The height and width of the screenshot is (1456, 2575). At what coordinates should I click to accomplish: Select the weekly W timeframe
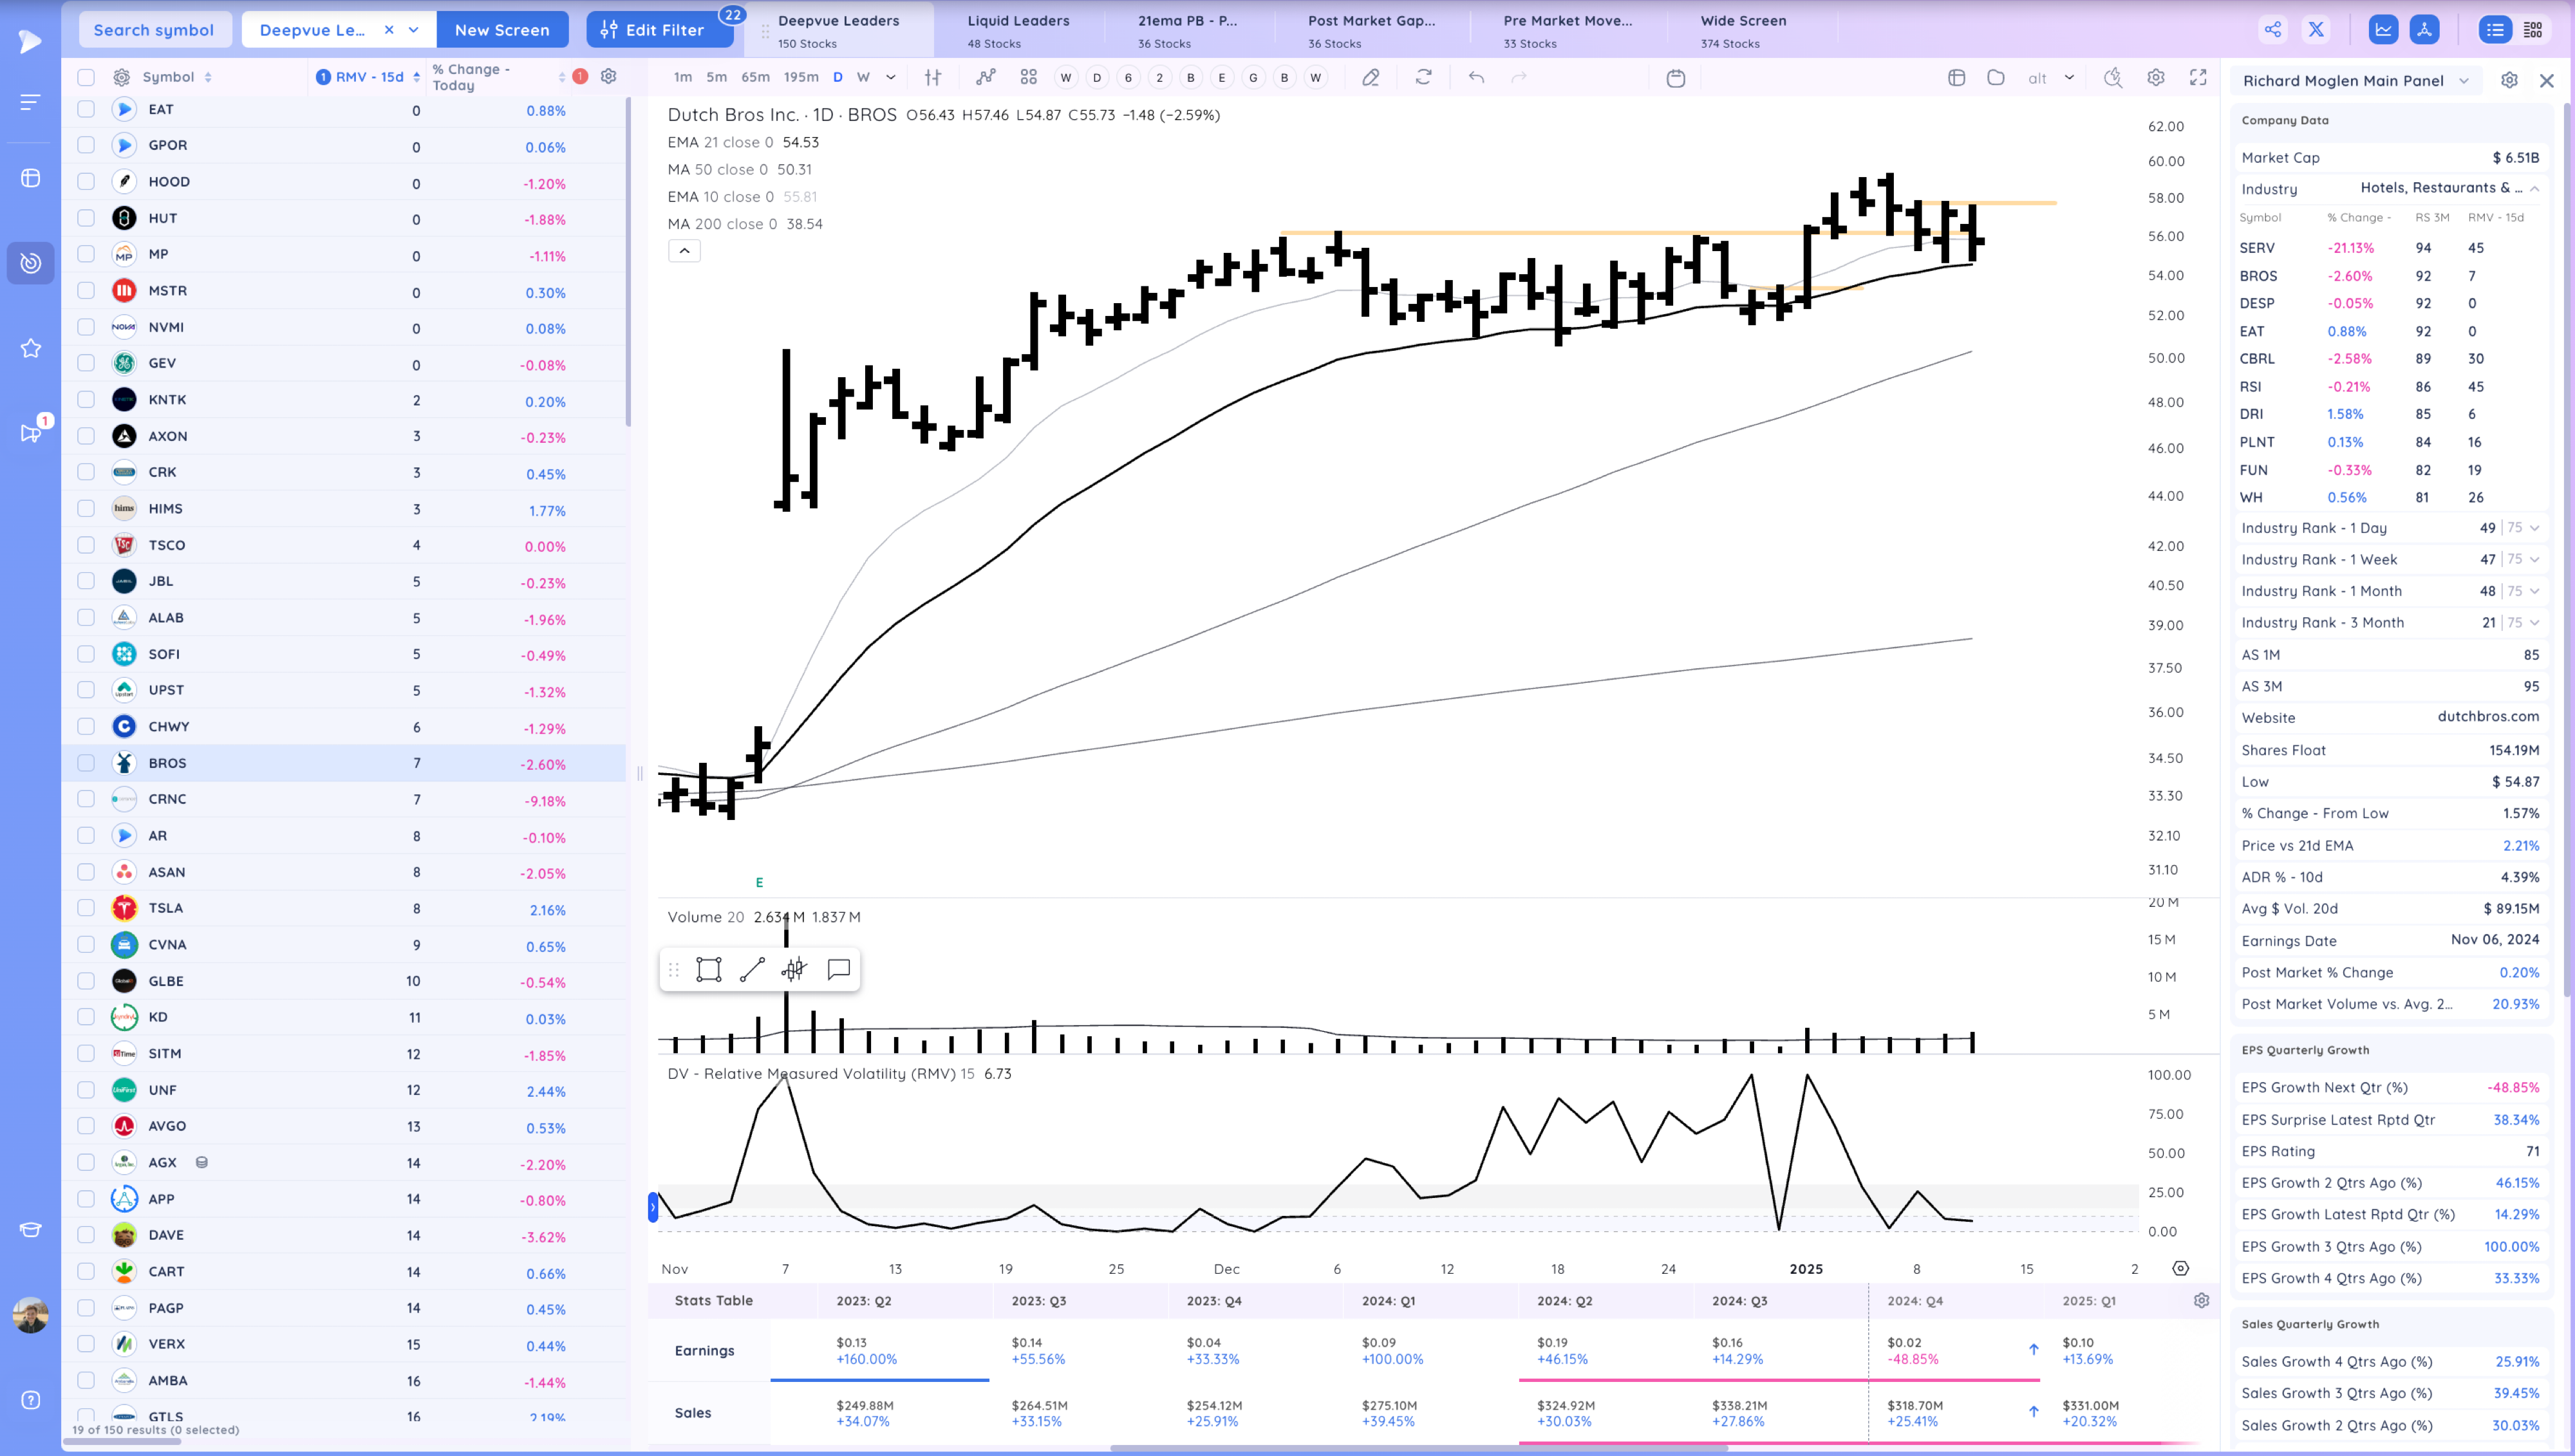tap(863, 77)
